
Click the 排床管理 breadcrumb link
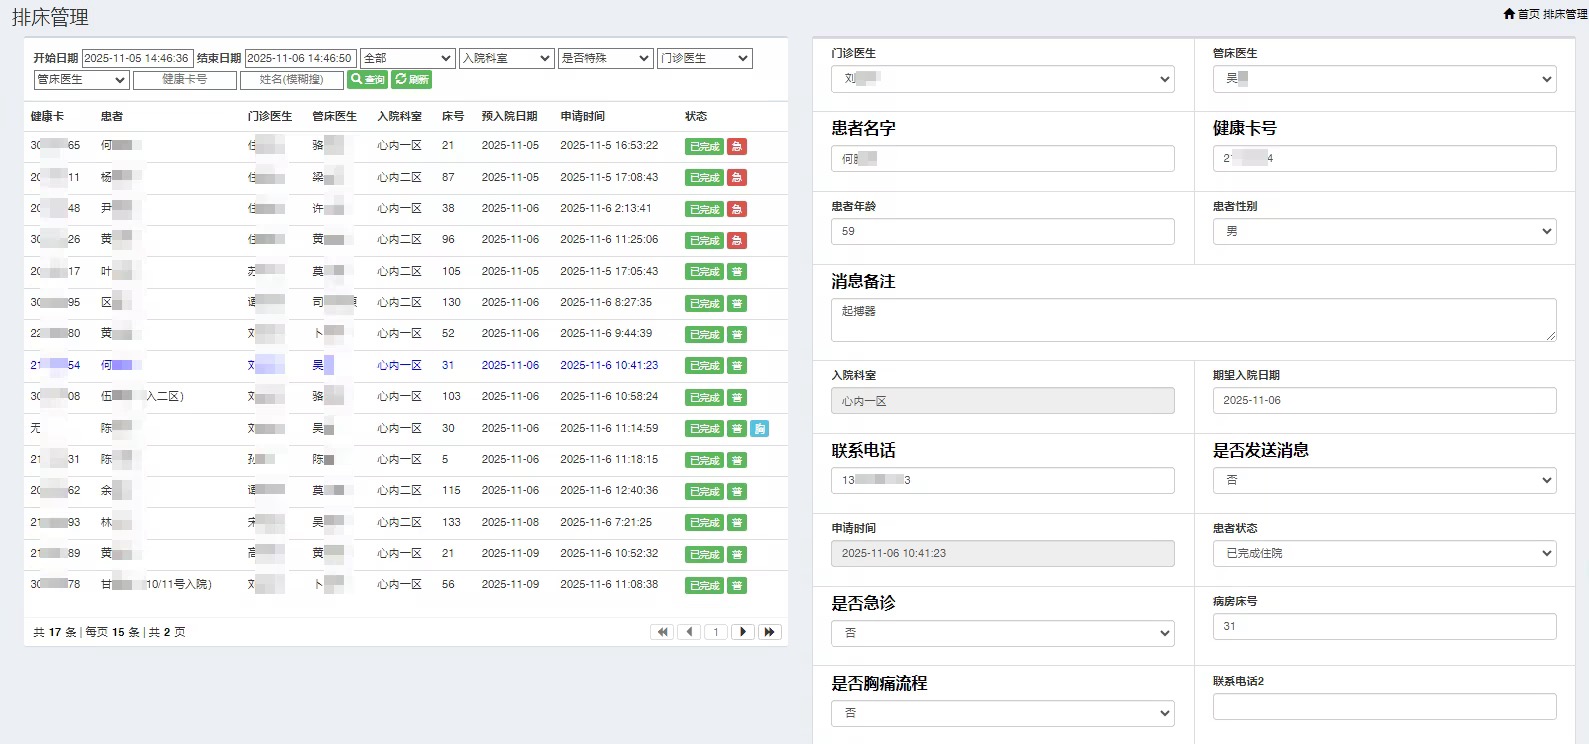click(x=1564, y=14)
